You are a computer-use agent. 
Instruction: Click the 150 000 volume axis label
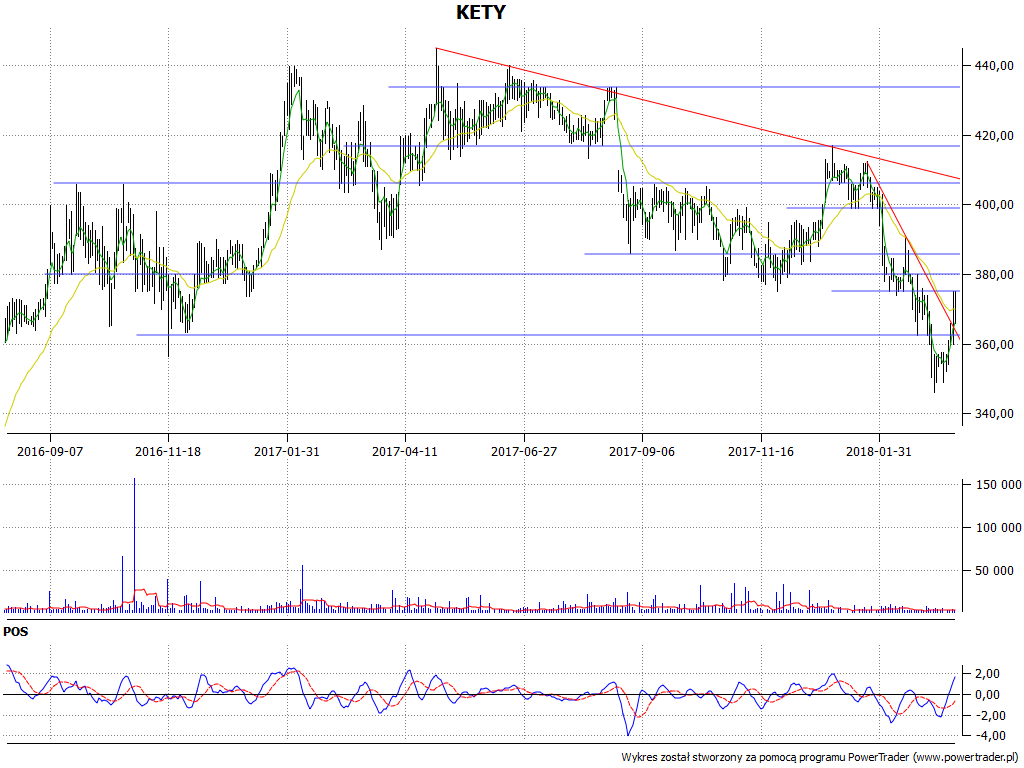tap(998, 485)
